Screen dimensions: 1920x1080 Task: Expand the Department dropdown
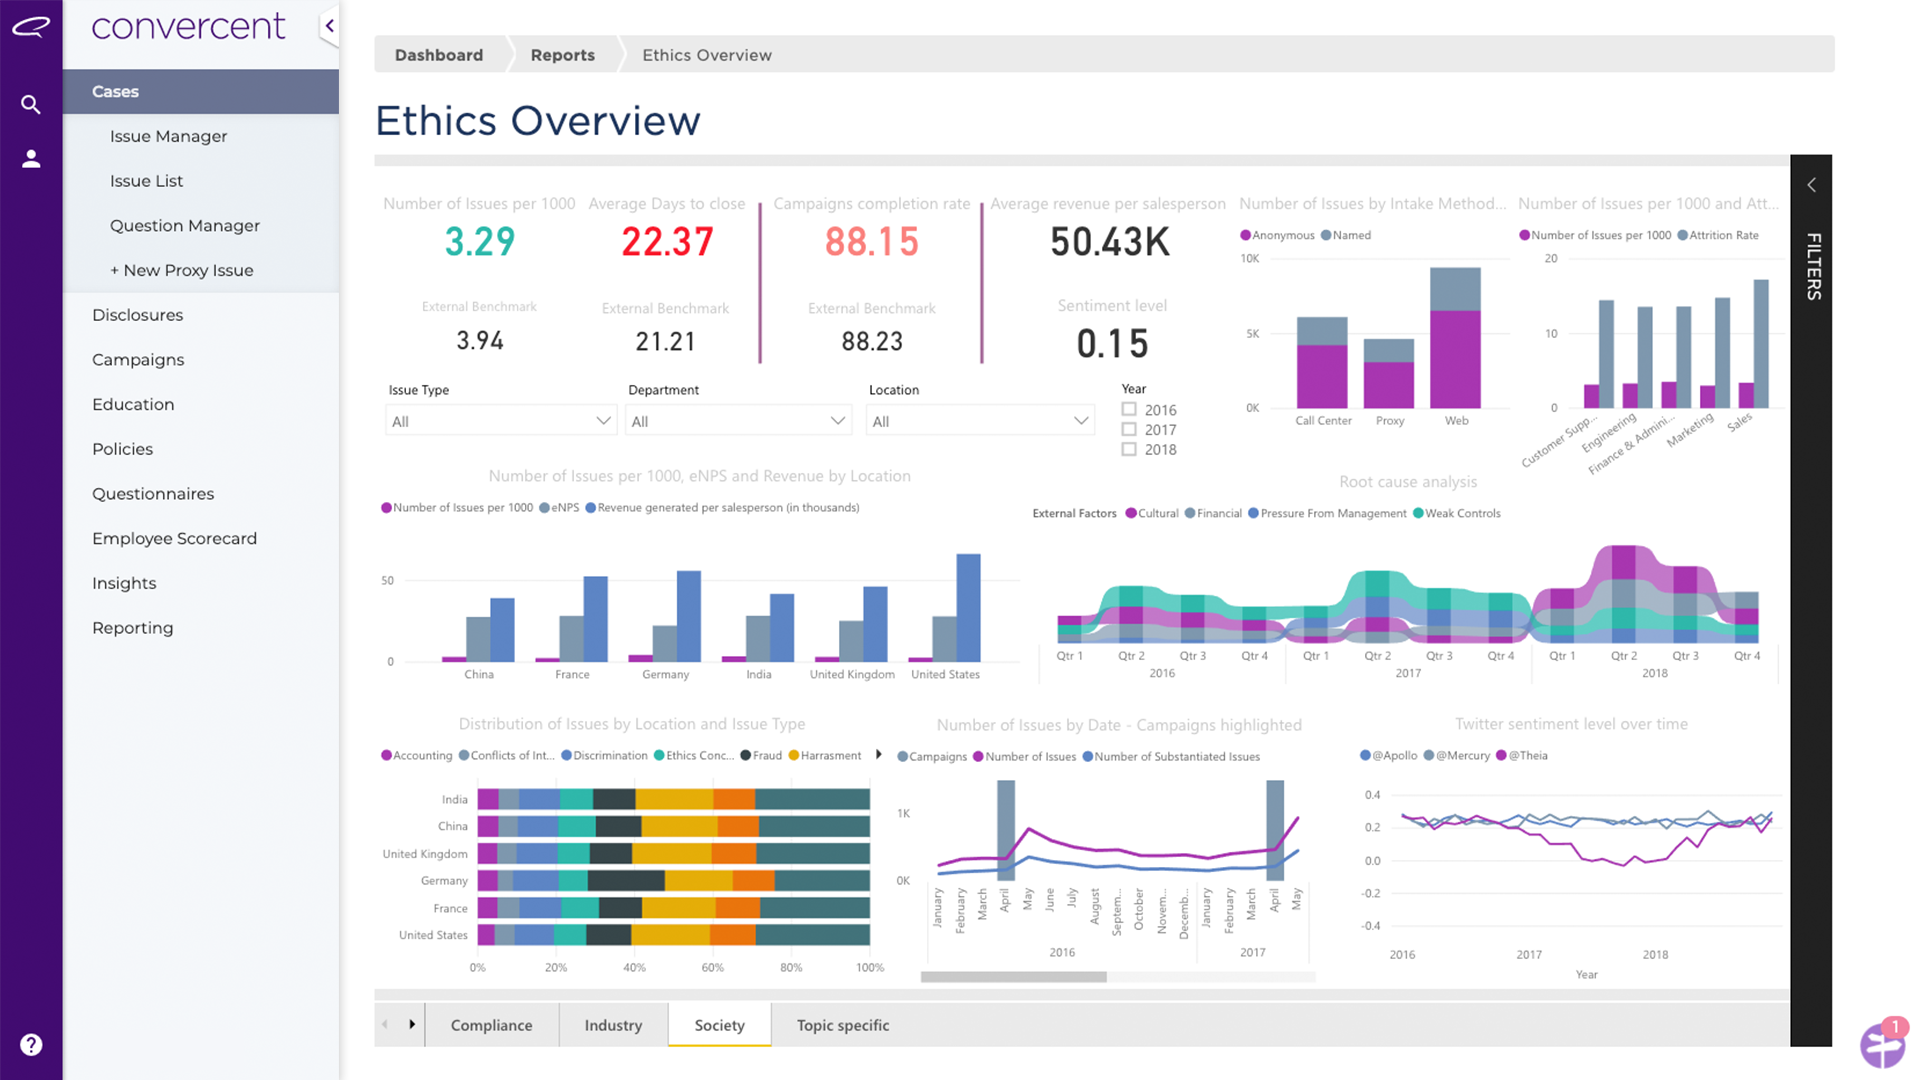738,421
